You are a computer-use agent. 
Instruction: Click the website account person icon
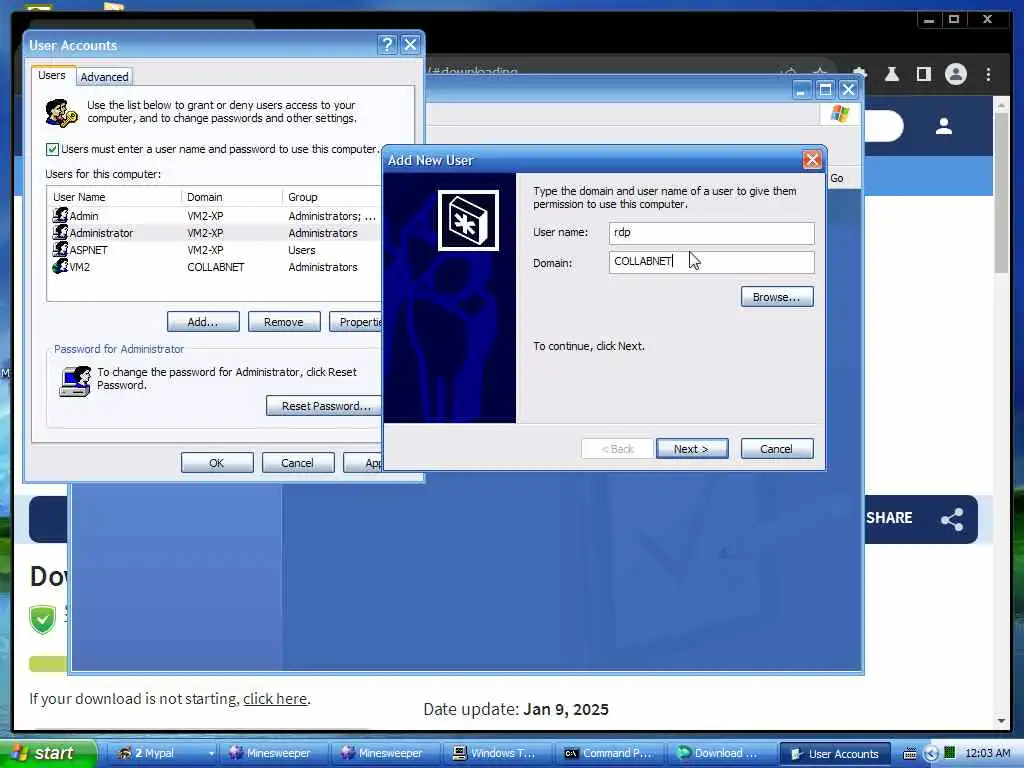tap(944, 126)
